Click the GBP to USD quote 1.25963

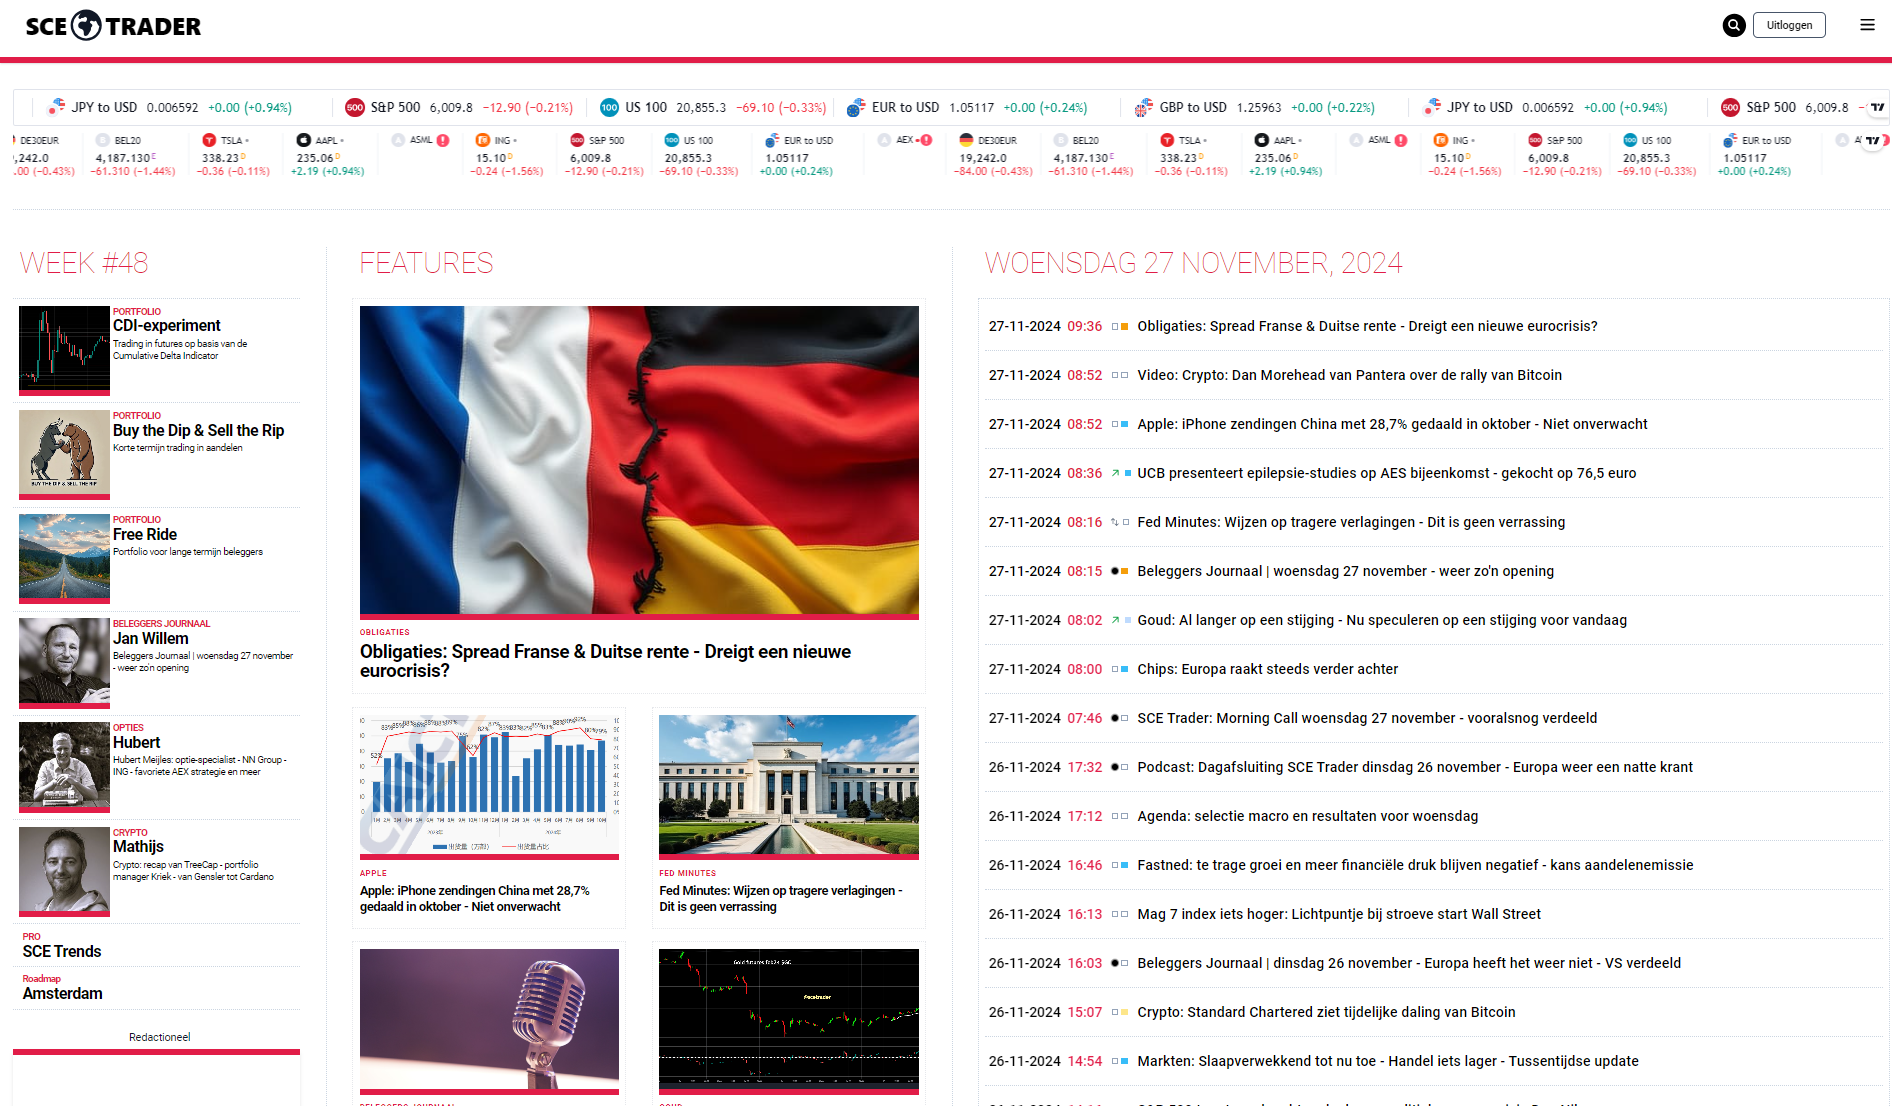coord(1259,108)
